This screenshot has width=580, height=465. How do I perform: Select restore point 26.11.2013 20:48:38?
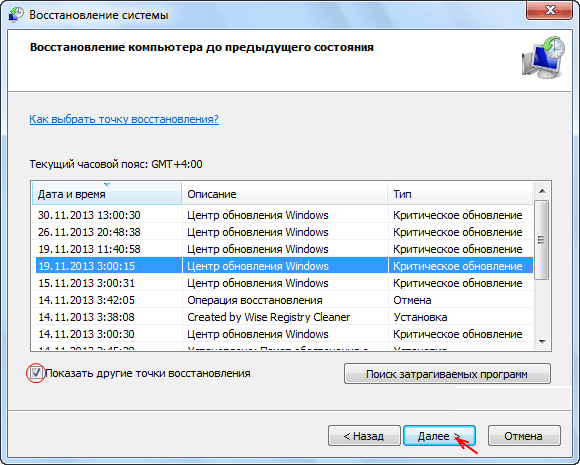[283, 232]
